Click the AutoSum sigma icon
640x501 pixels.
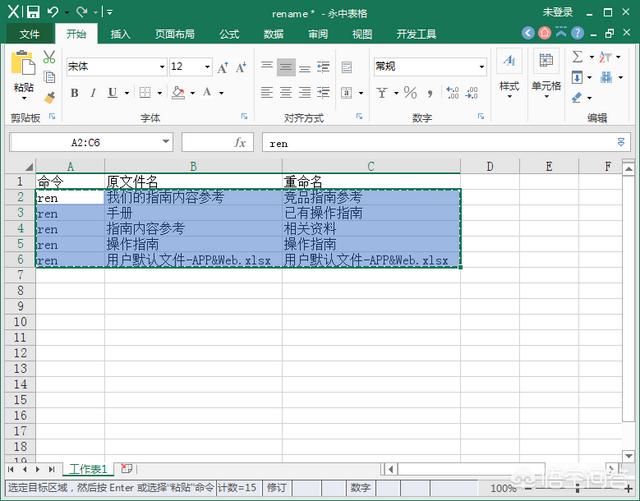(x=577, y=57)
